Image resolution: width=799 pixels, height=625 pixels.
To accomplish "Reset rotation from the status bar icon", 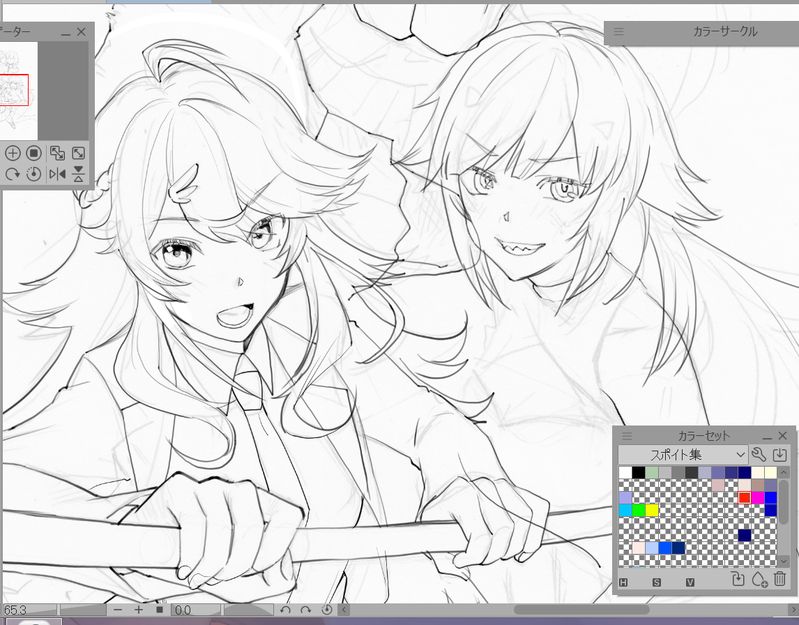I will tap(327, 610).
